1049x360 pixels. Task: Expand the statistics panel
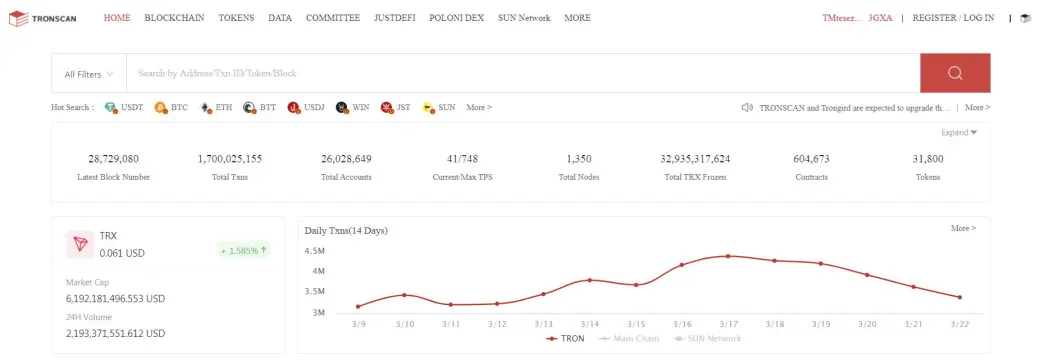click(959, 132)
